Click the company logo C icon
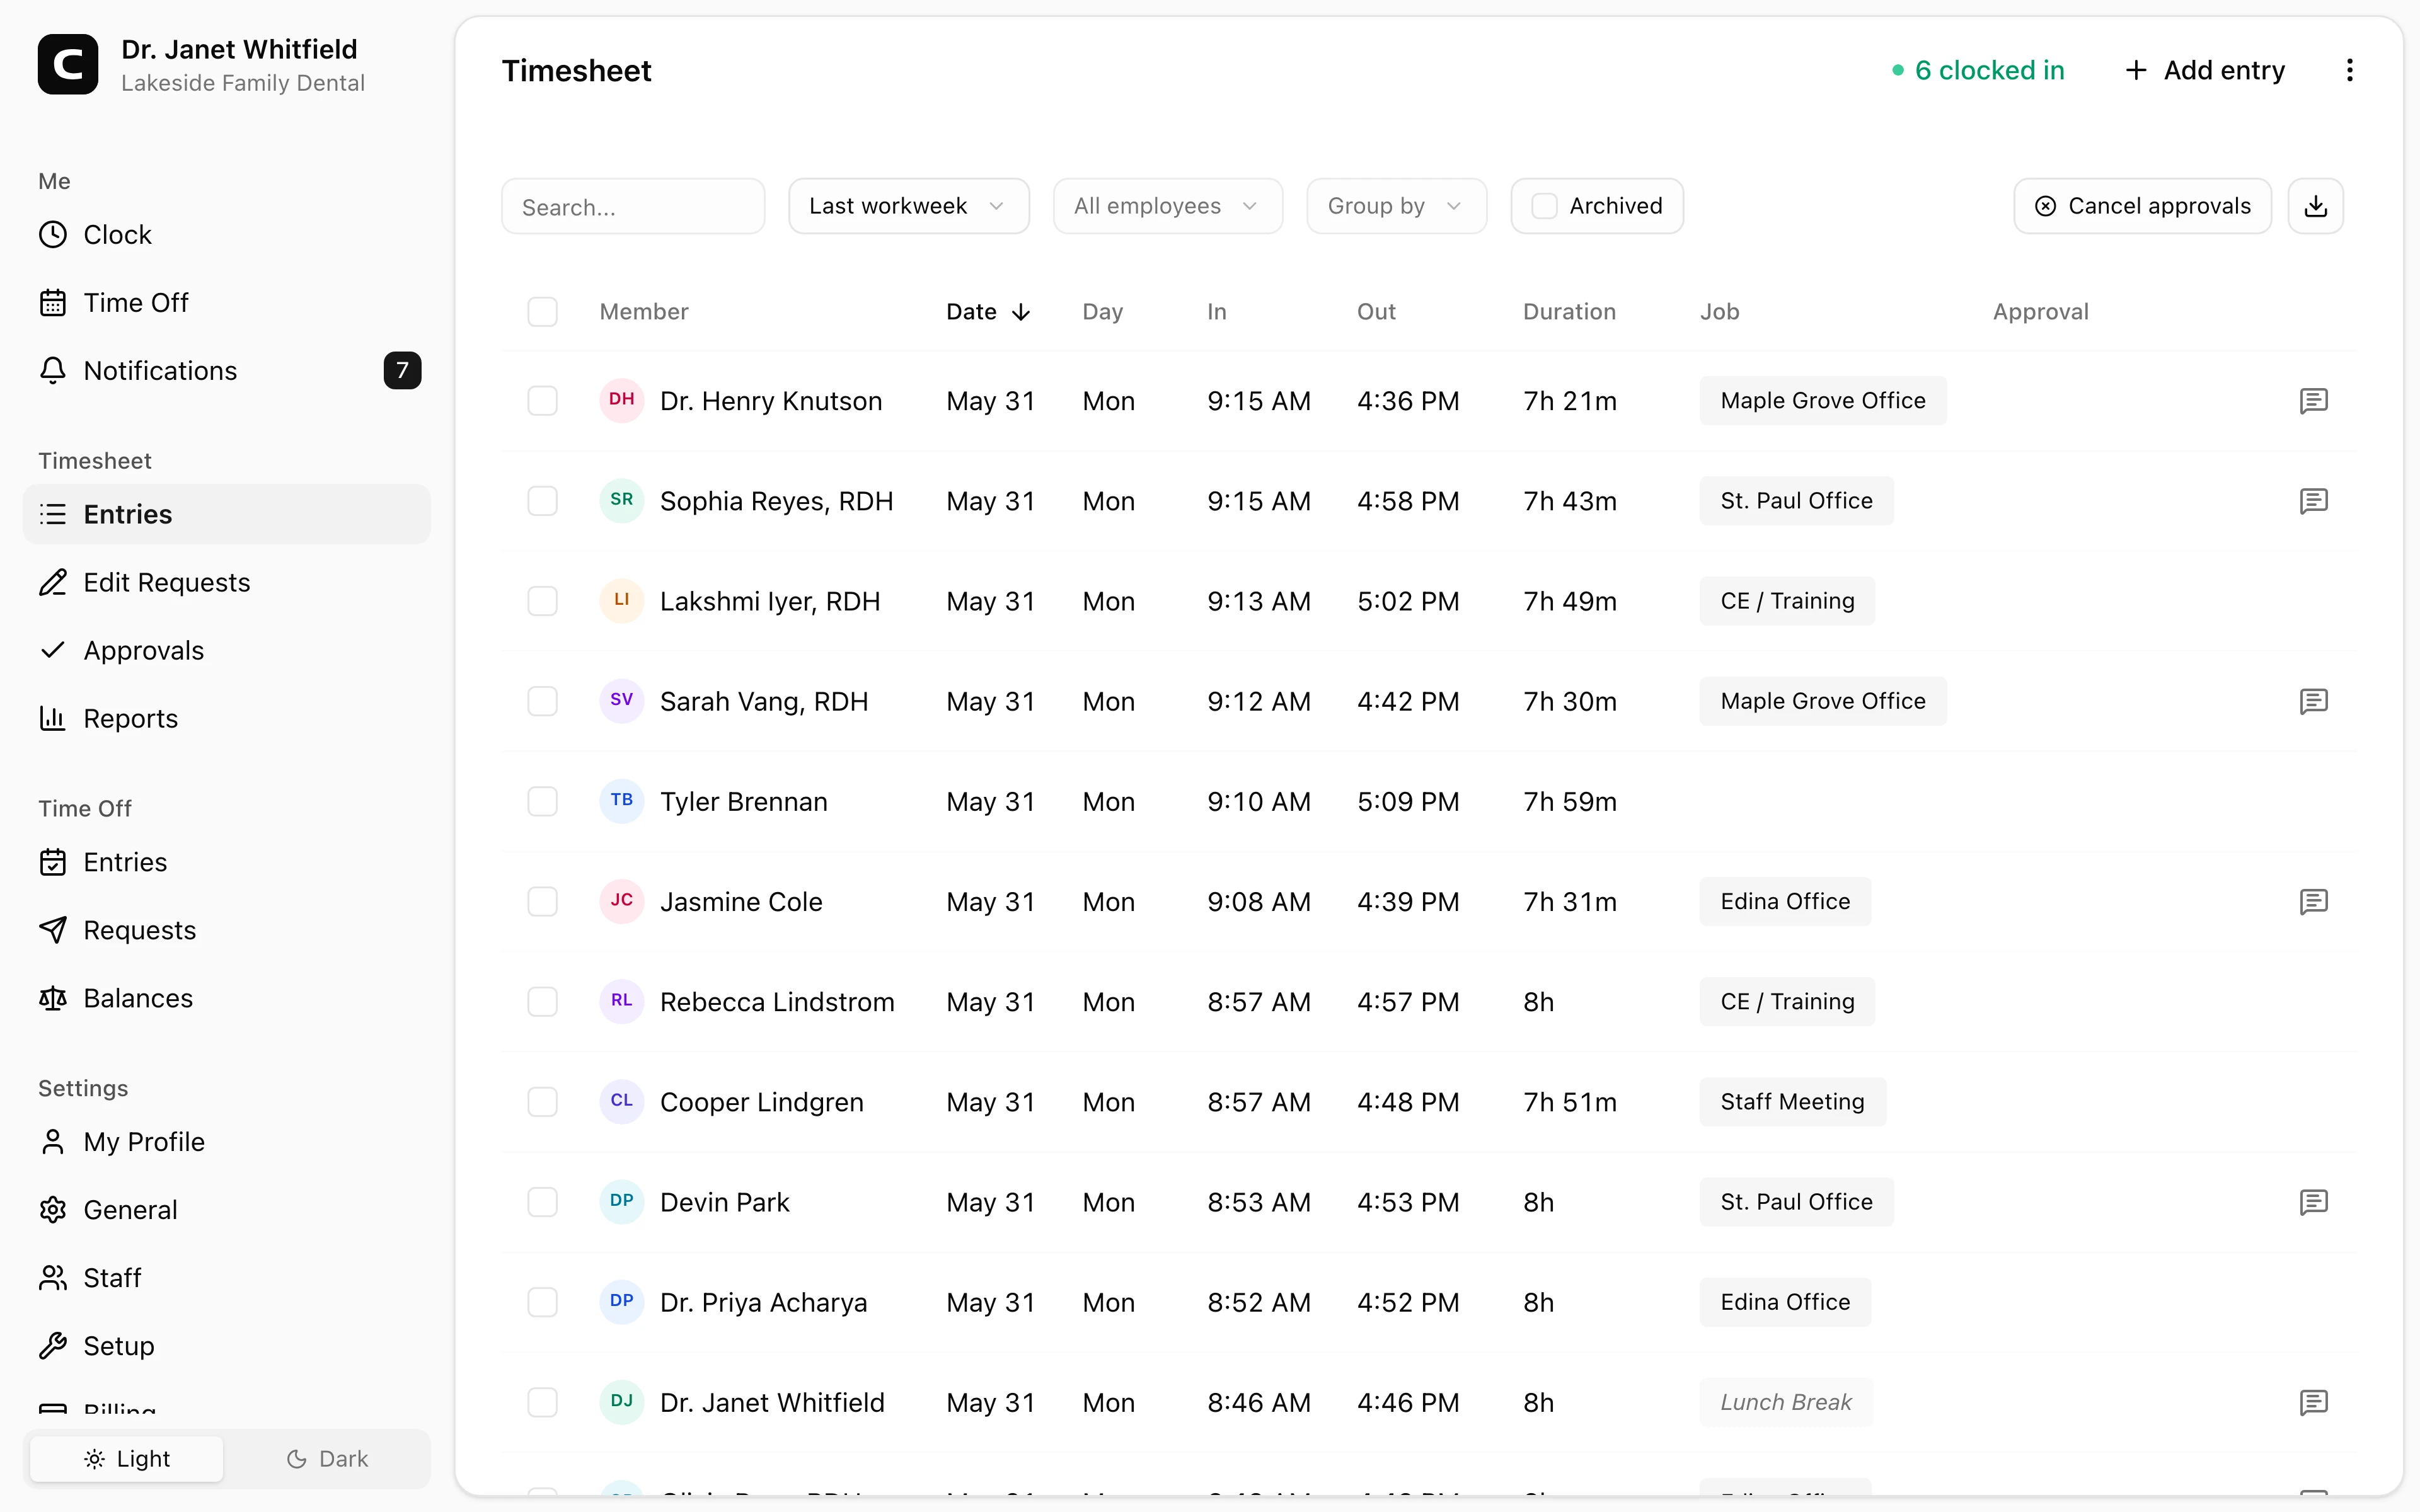Screen dimensions: 2420x1512 [x=68, y=65]
